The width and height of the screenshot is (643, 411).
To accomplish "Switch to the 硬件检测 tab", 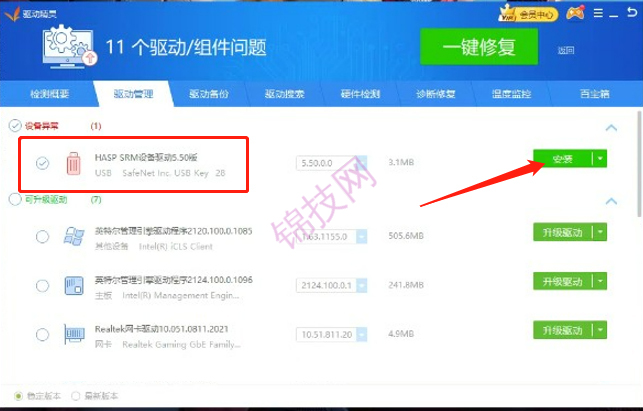I will click(360, 94).
